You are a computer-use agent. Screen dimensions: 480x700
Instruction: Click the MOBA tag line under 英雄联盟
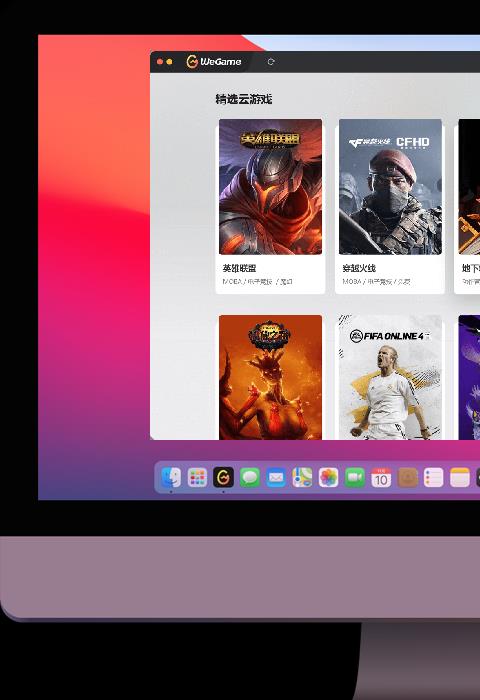click(x=257, y=282)
